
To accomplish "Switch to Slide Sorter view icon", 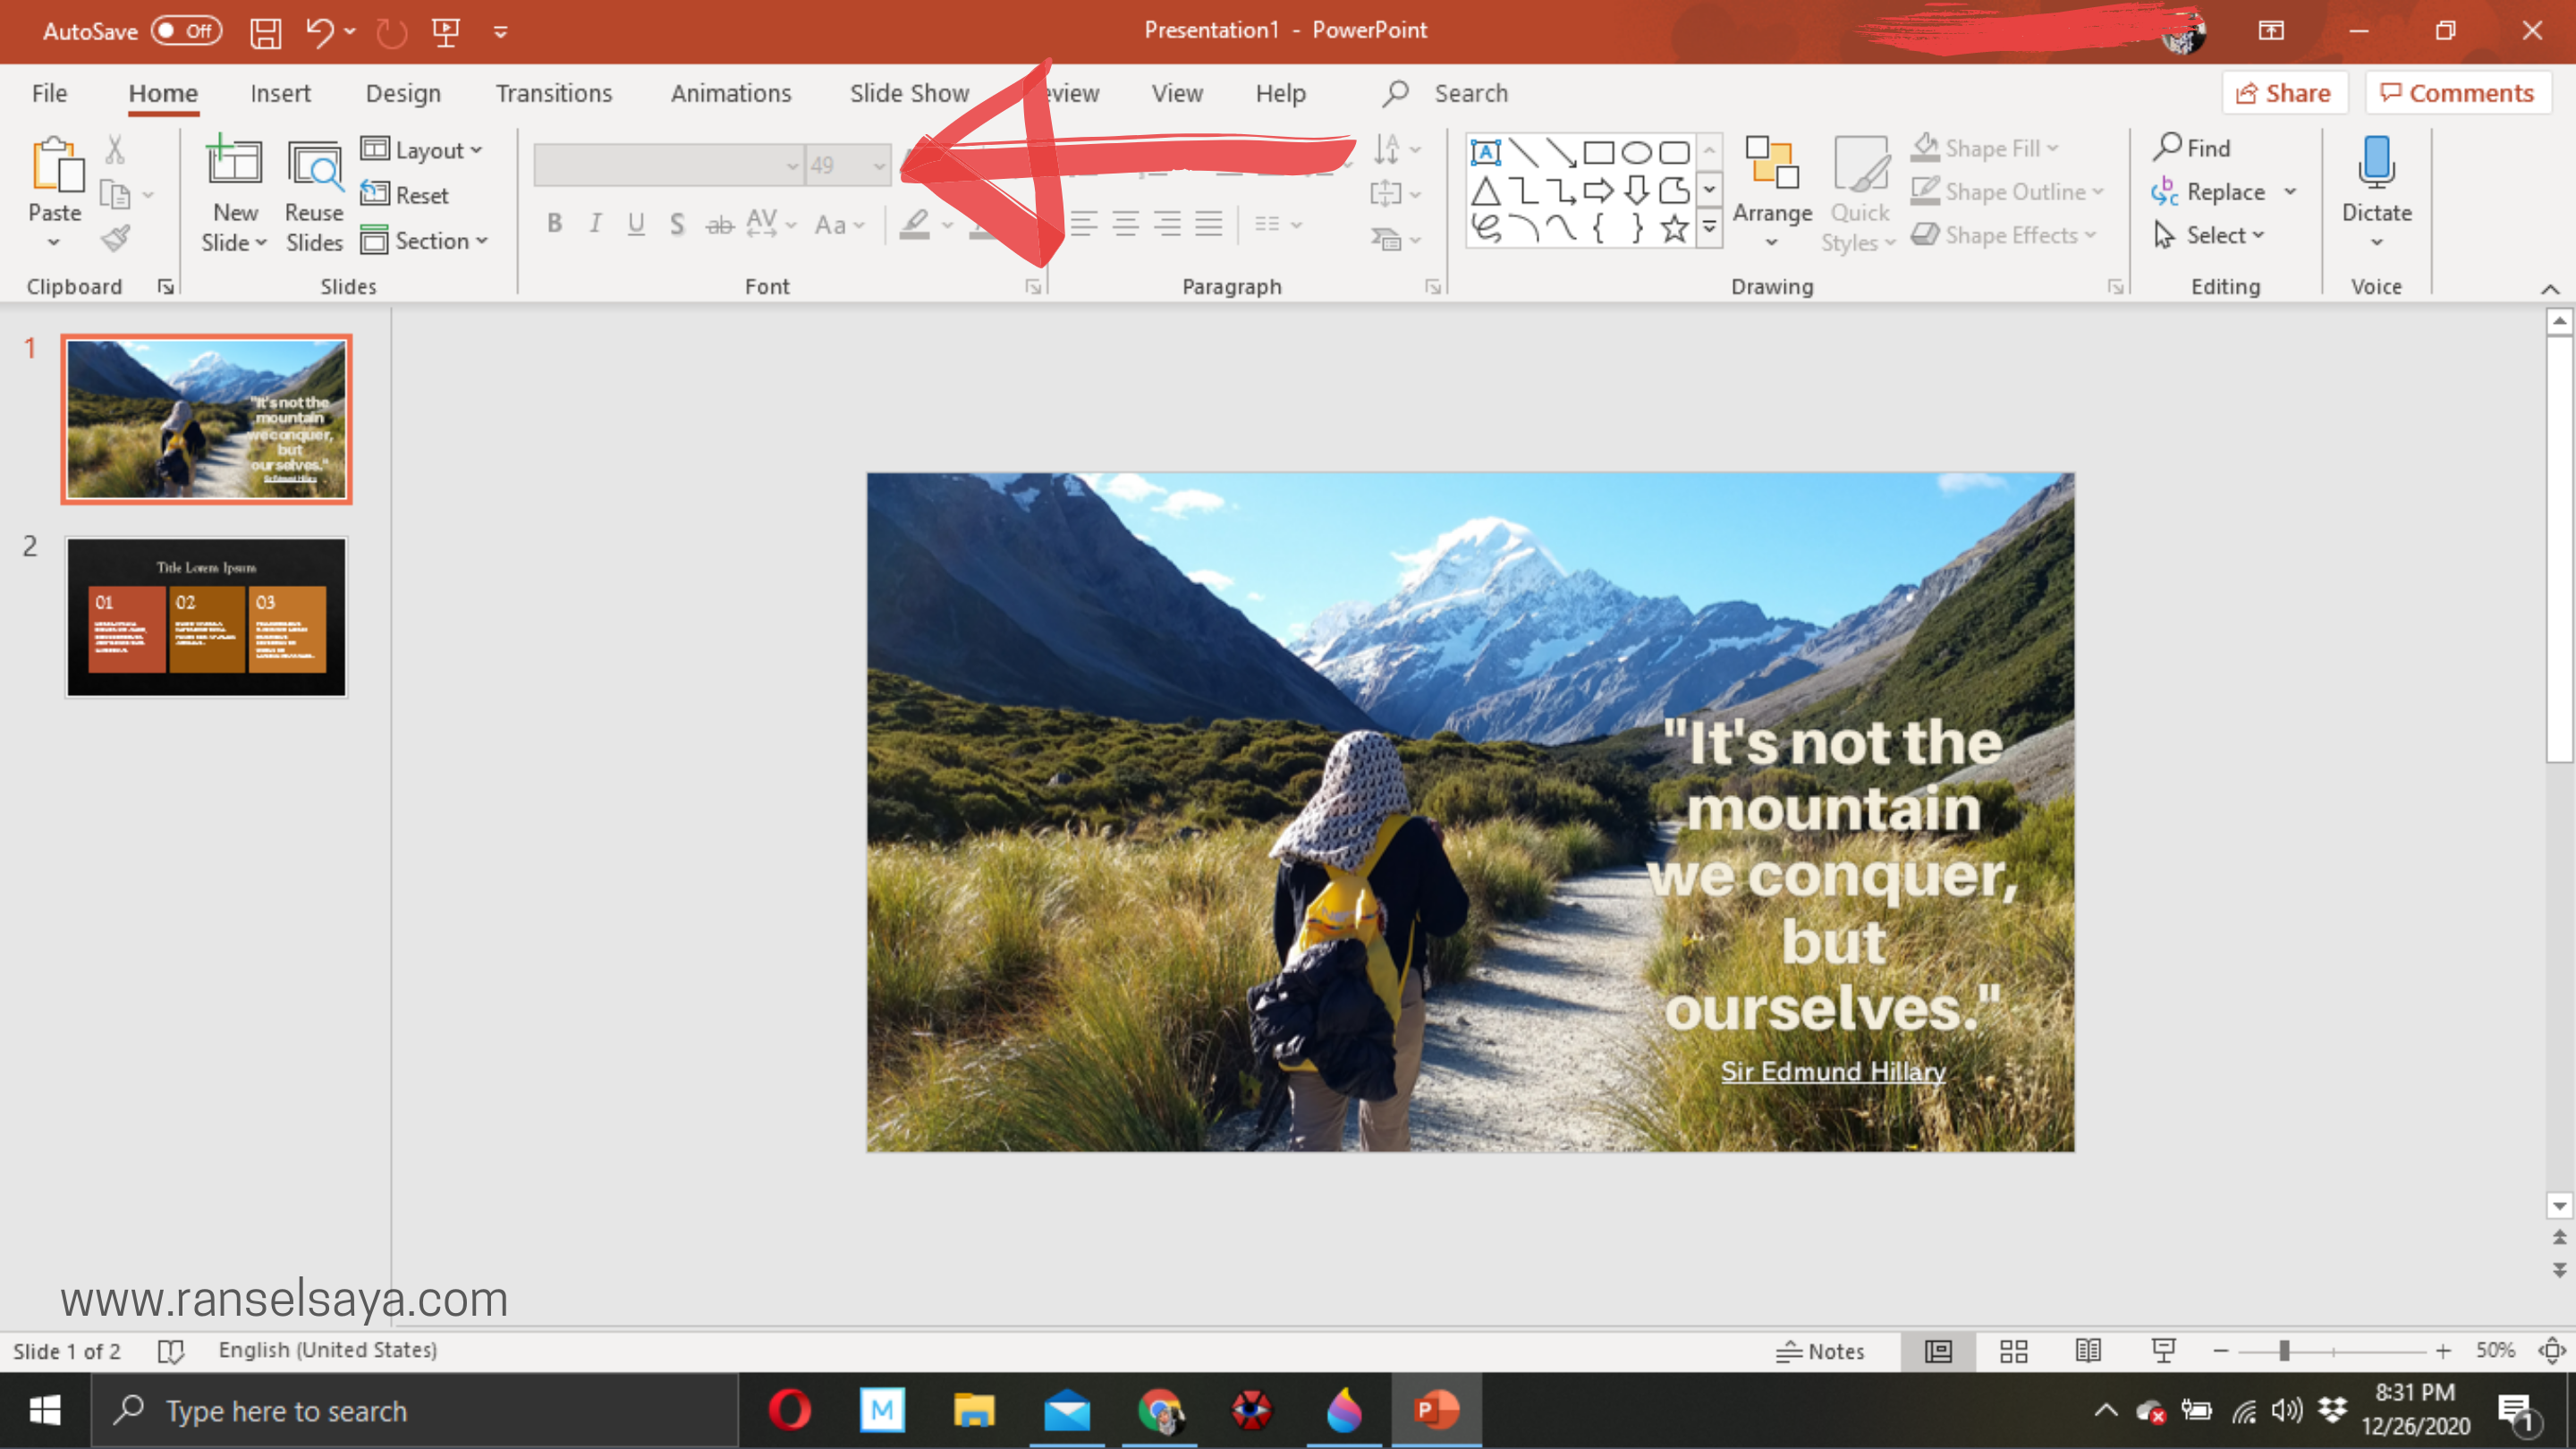I will pyautogui.click(x=2013, y=1351).
